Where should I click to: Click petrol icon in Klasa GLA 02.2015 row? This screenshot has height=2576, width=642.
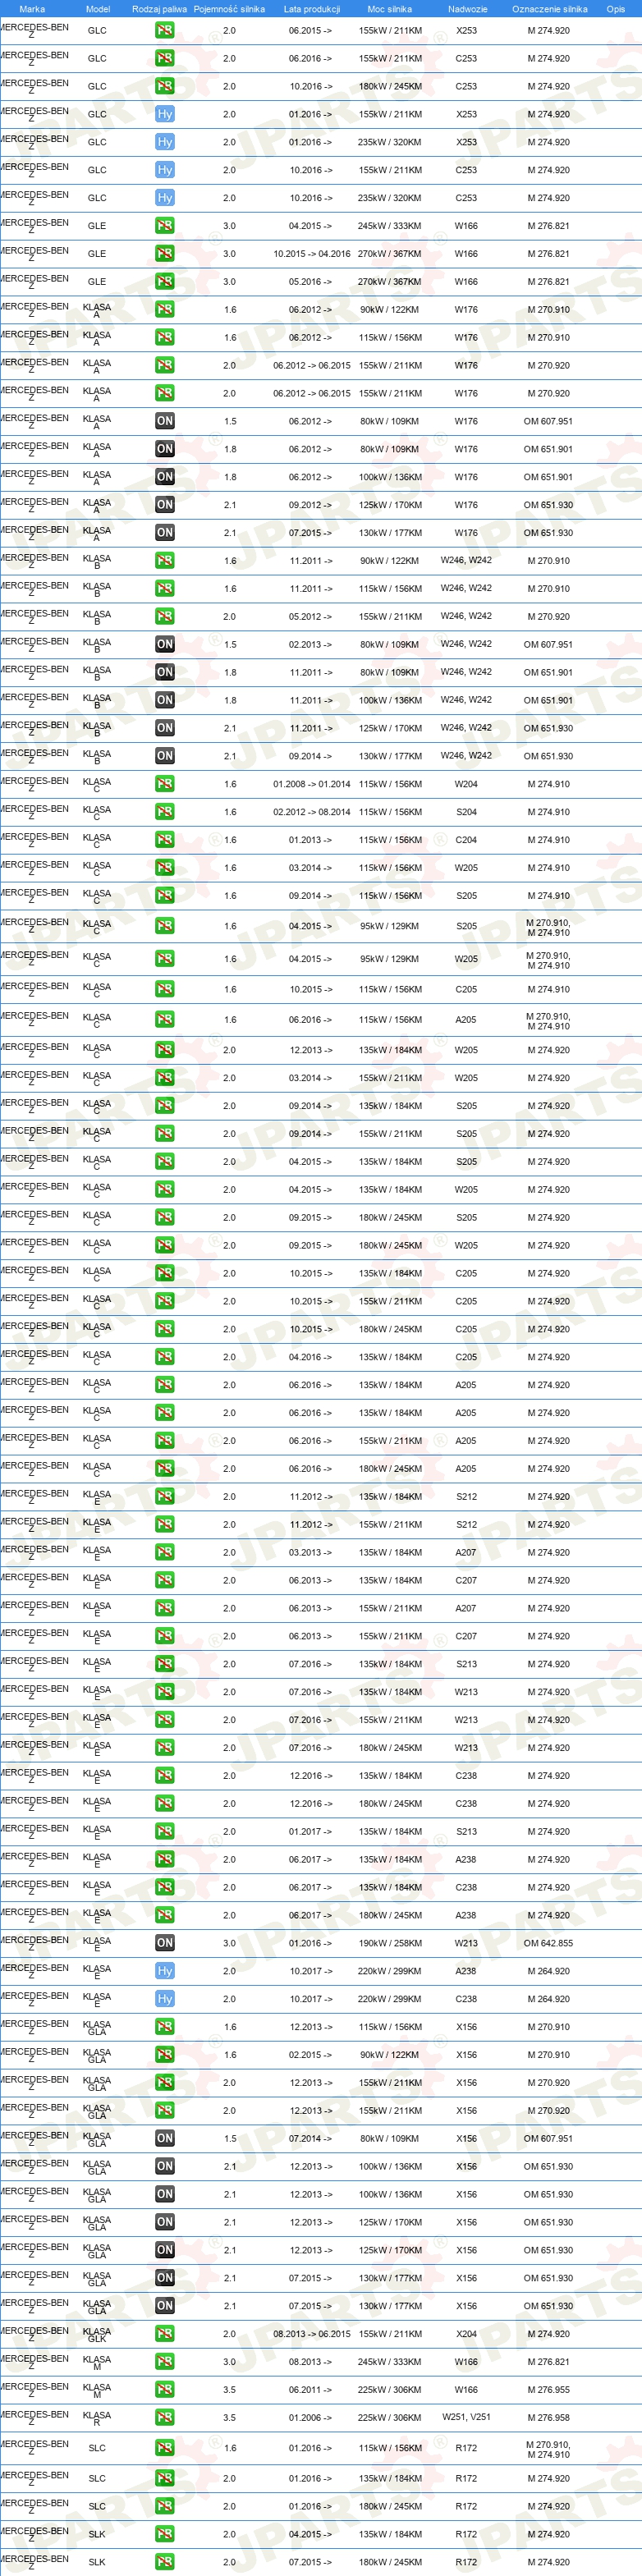(165, 2055)
